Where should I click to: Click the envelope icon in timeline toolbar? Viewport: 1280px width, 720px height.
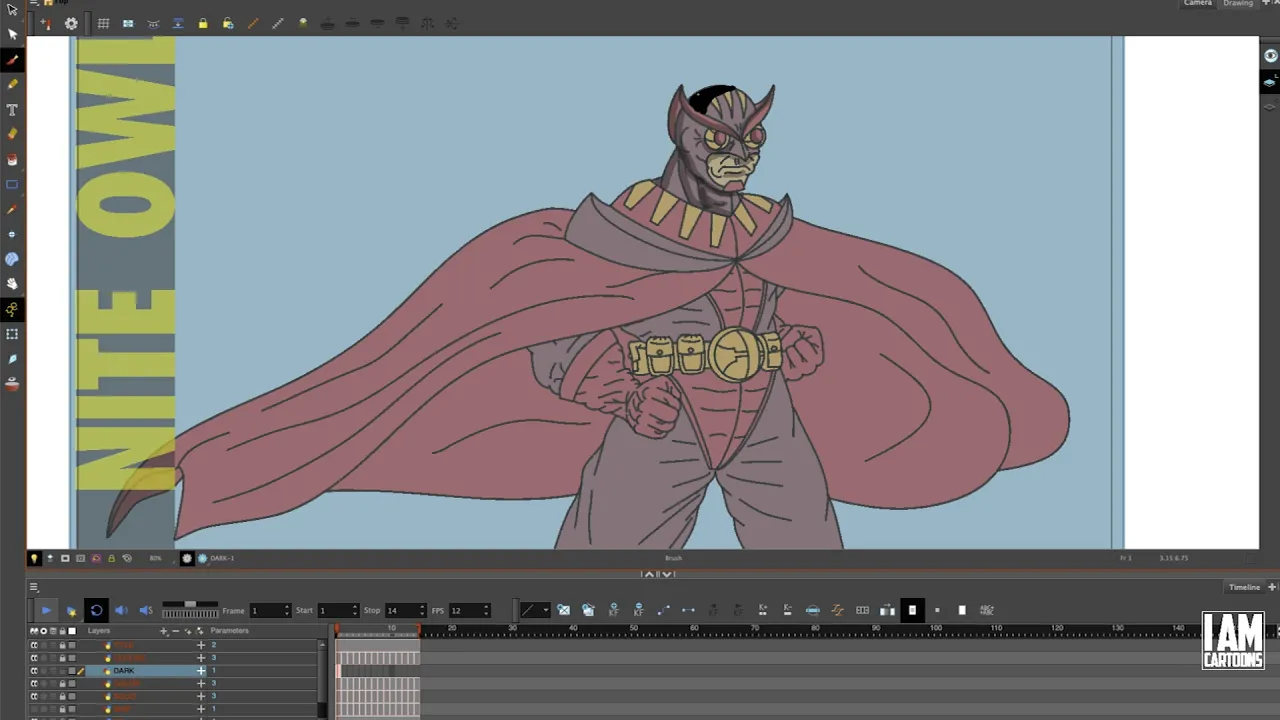click(563, 610)
